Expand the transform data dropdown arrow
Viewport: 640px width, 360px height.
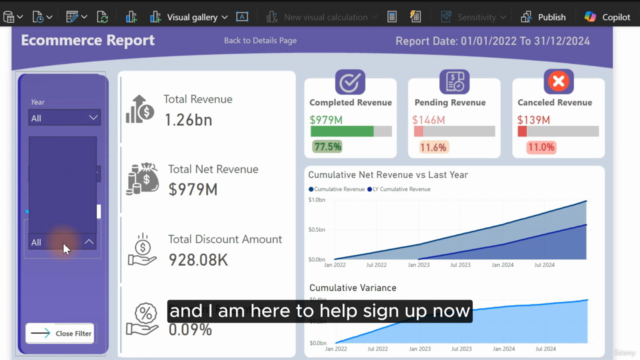[x=84, y=17]
